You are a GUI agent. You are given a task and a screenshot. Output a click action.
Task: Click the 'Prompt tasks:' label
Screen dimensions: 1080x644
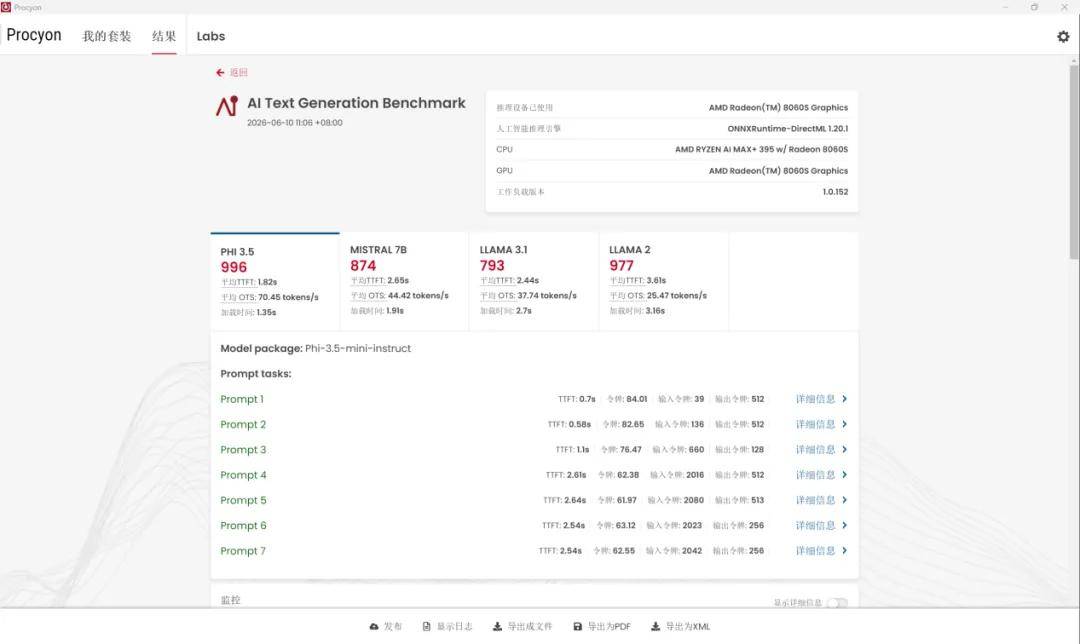click(x=256, y=373)
